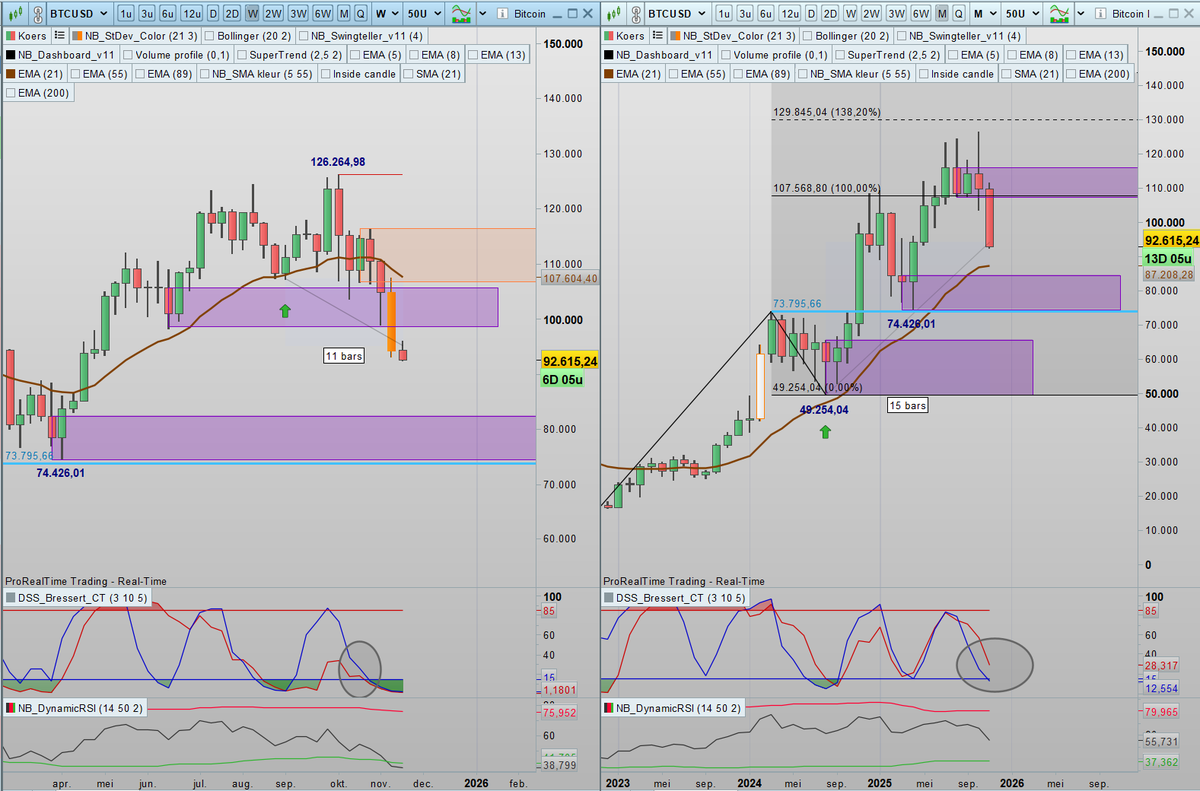Click the link-chain icon in right chart
The height and width of the screenshot is (791, 1200).
tap(635, 14)
